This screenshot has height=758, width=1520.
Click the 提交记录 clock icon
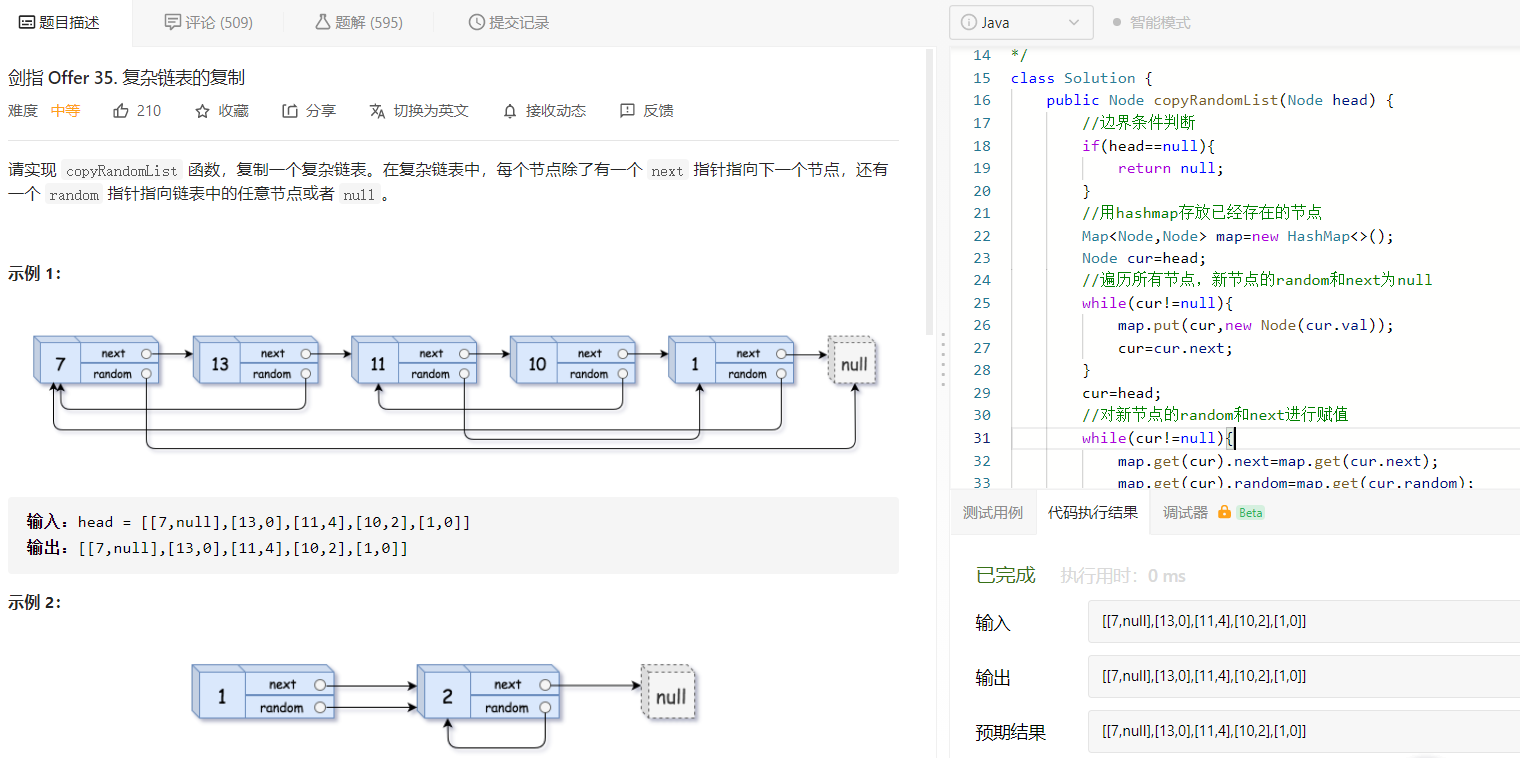pos(477,22)
